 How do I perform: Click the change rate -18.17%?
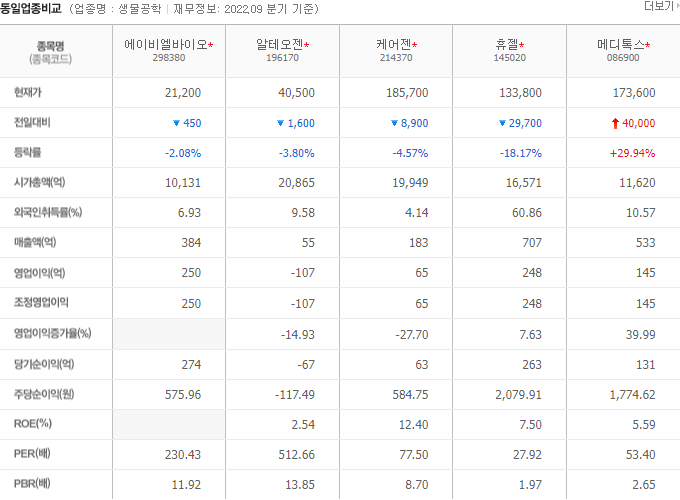[x=520, y=153]
